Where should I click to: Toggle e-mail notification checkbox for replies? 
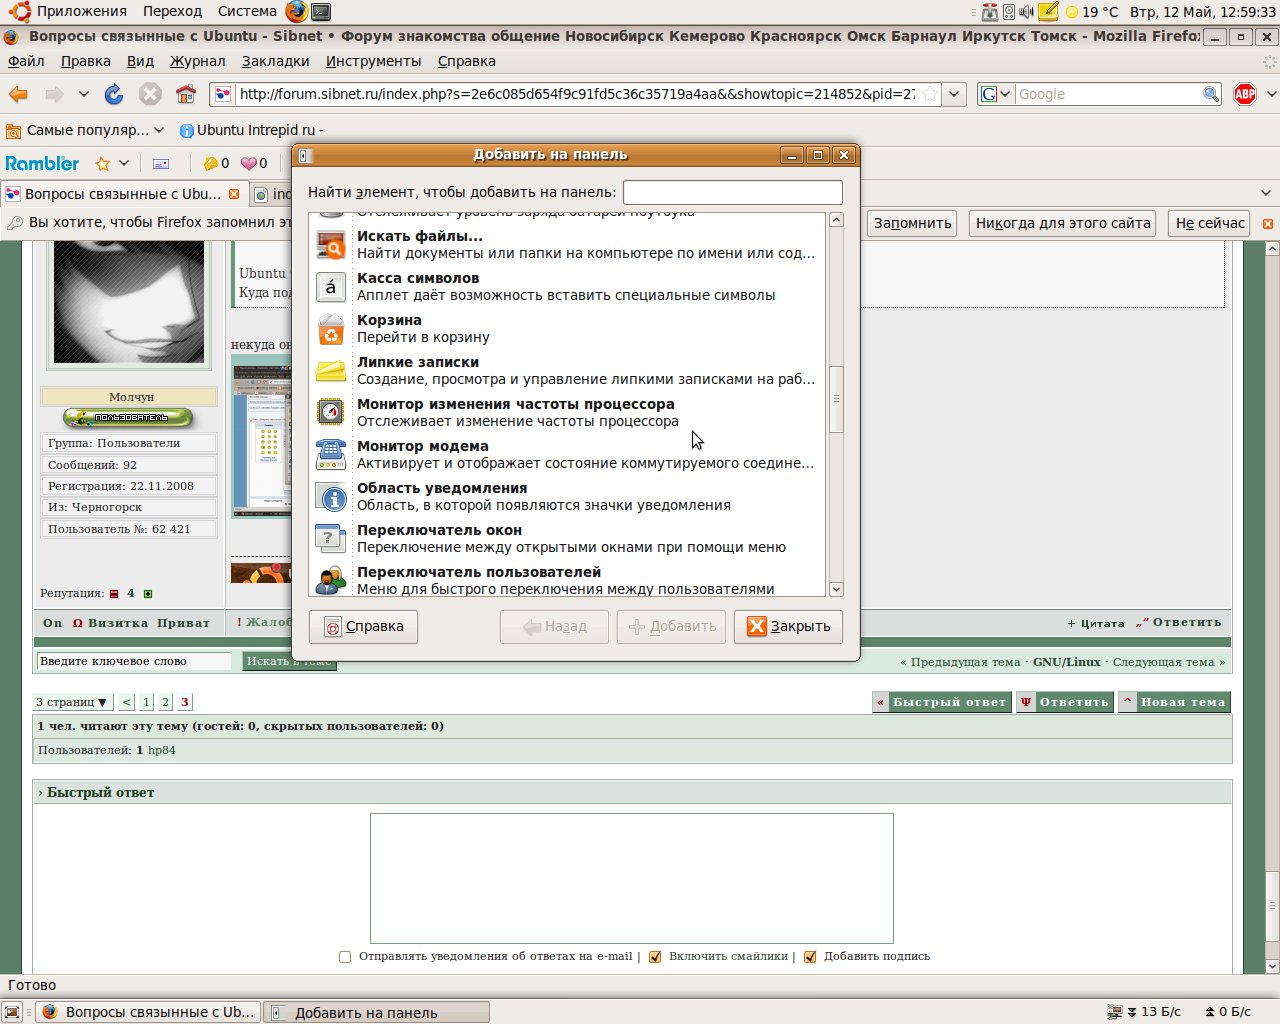pos(345,957)
